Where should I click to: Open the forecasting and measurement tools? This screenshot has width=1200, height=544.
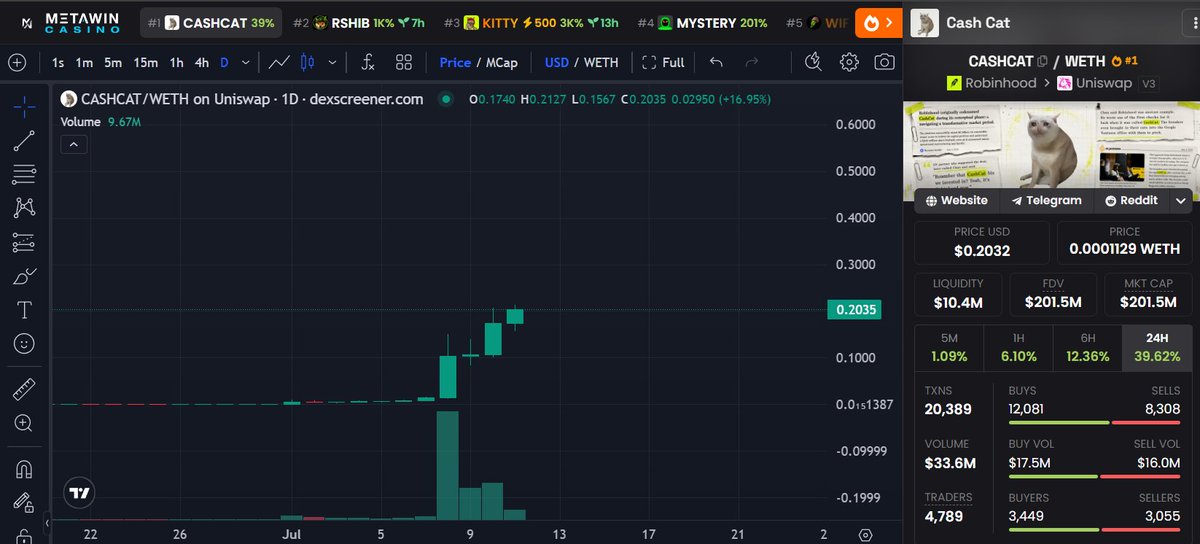[25, 242]
